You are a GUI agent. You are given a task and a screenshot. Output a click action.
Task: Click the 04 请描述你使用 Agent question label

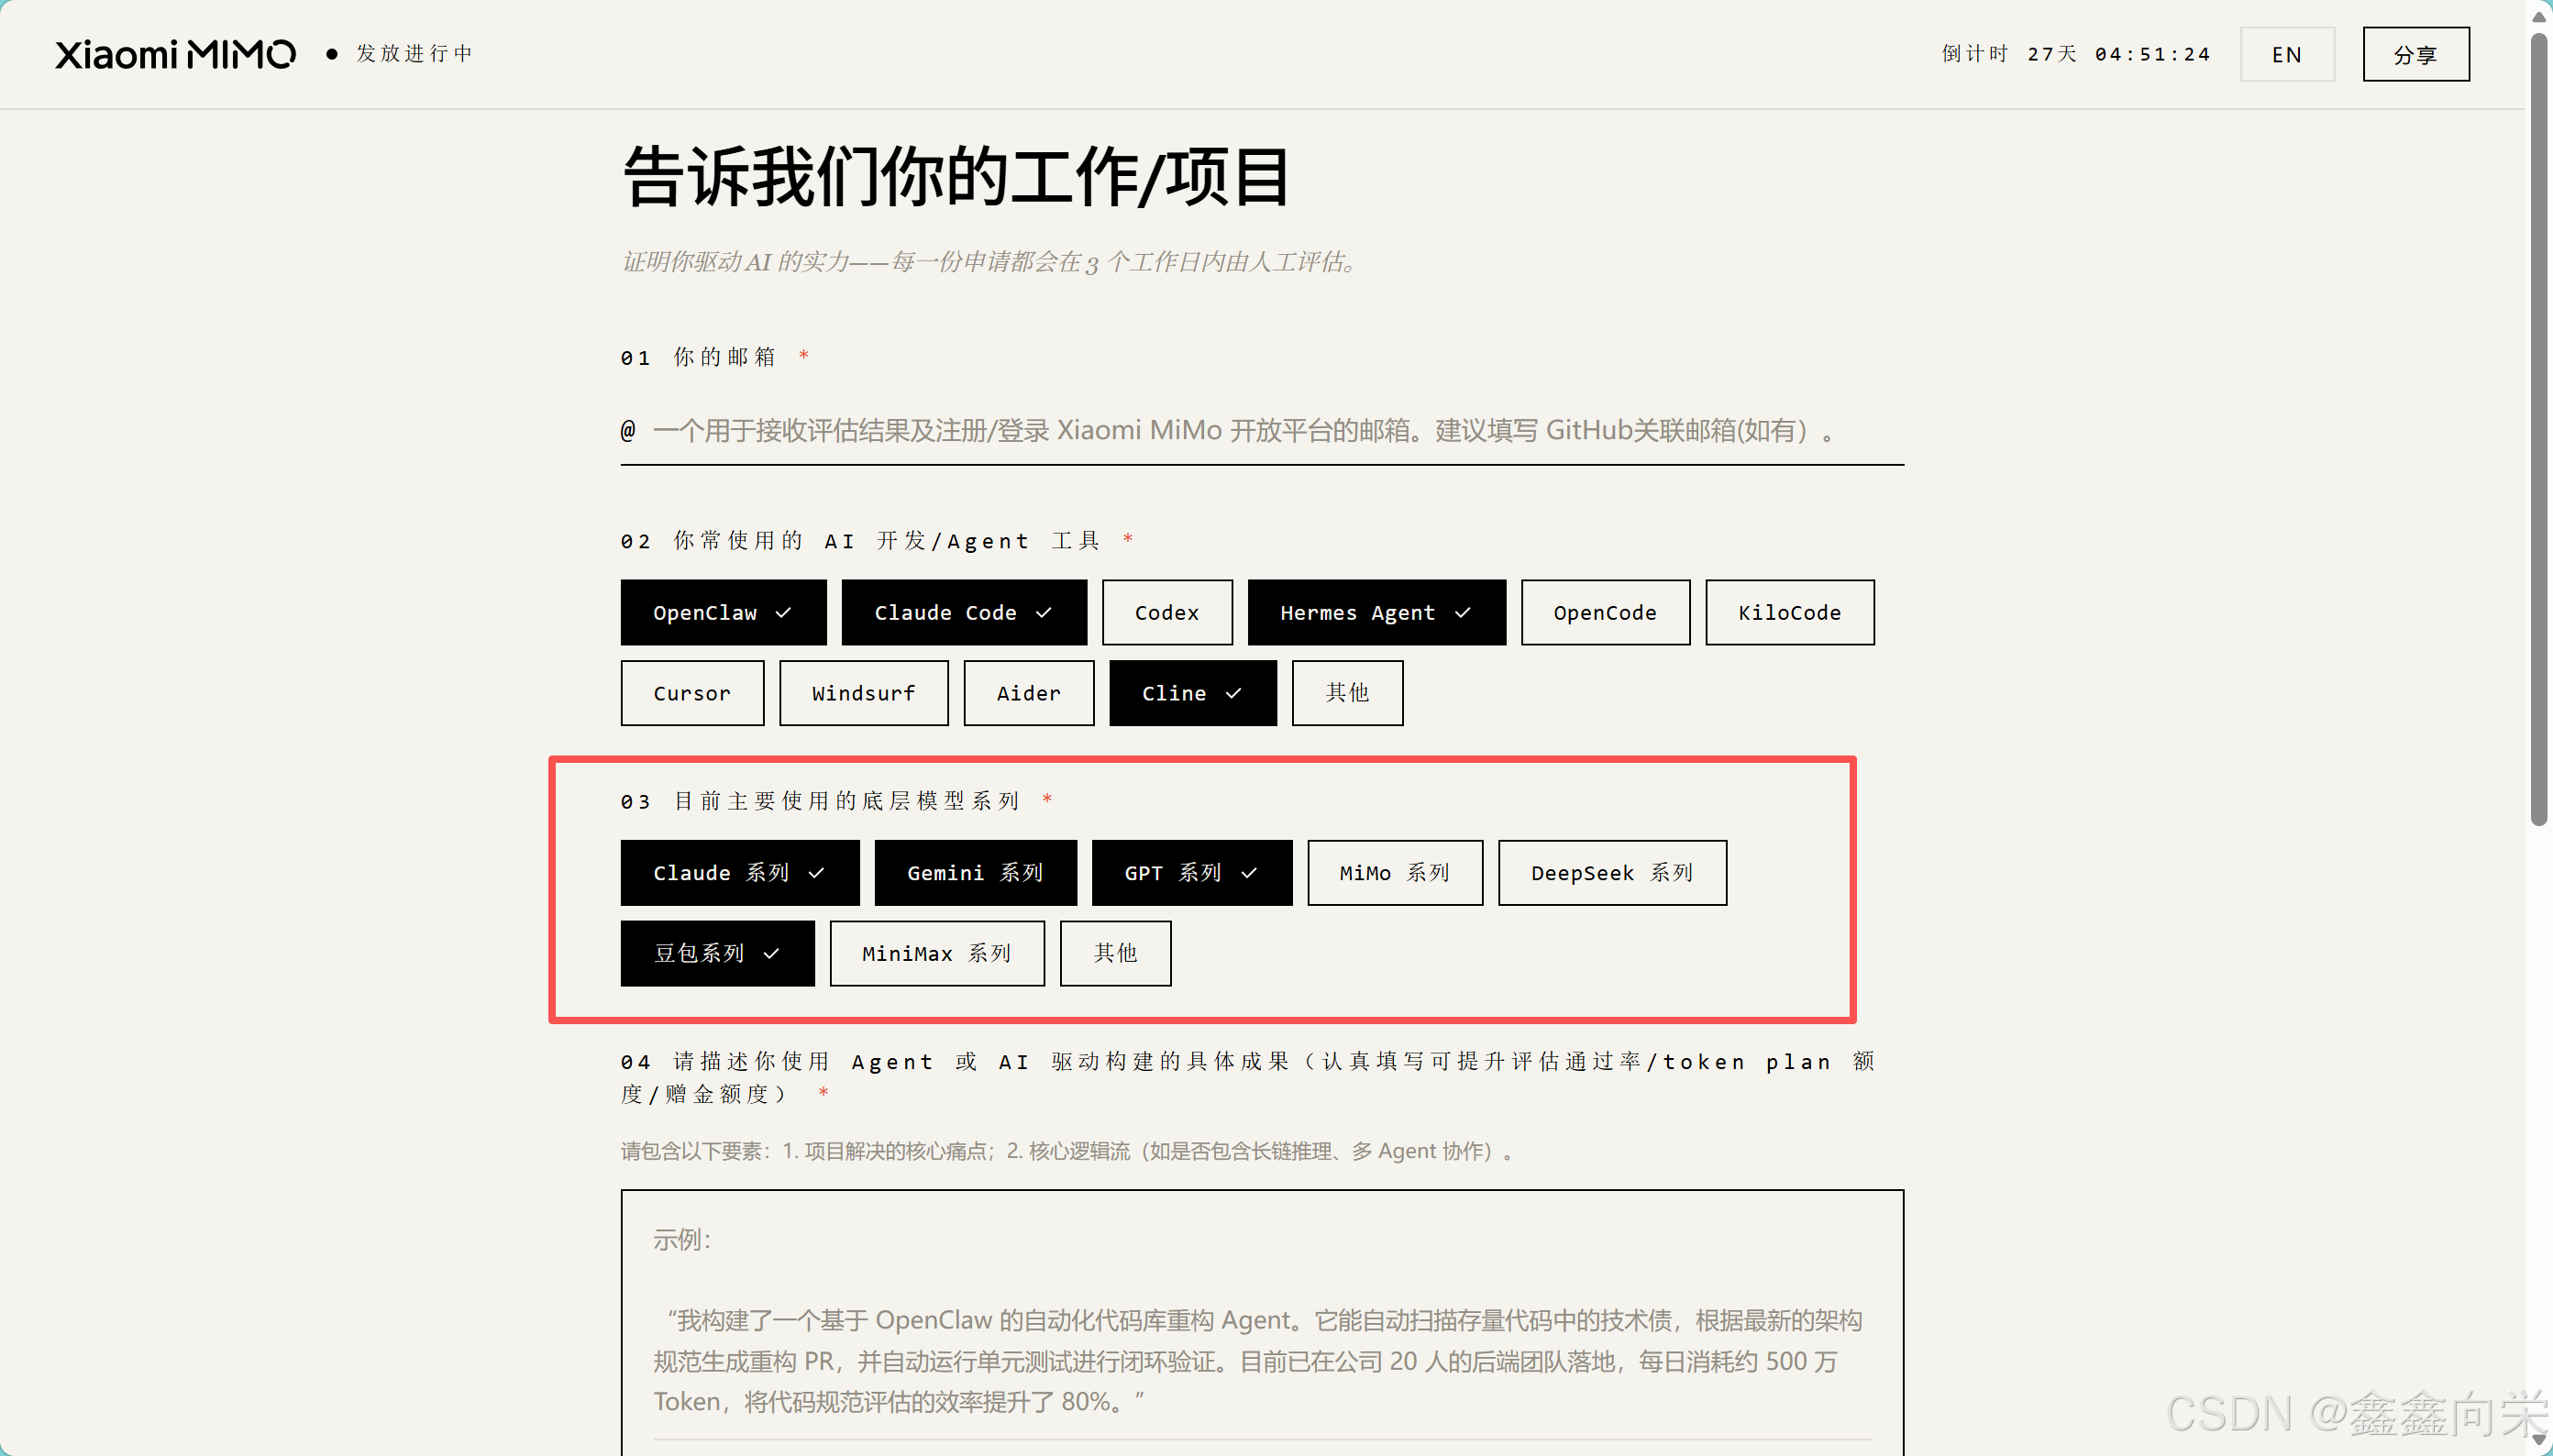click(x=1248, y=1077)
